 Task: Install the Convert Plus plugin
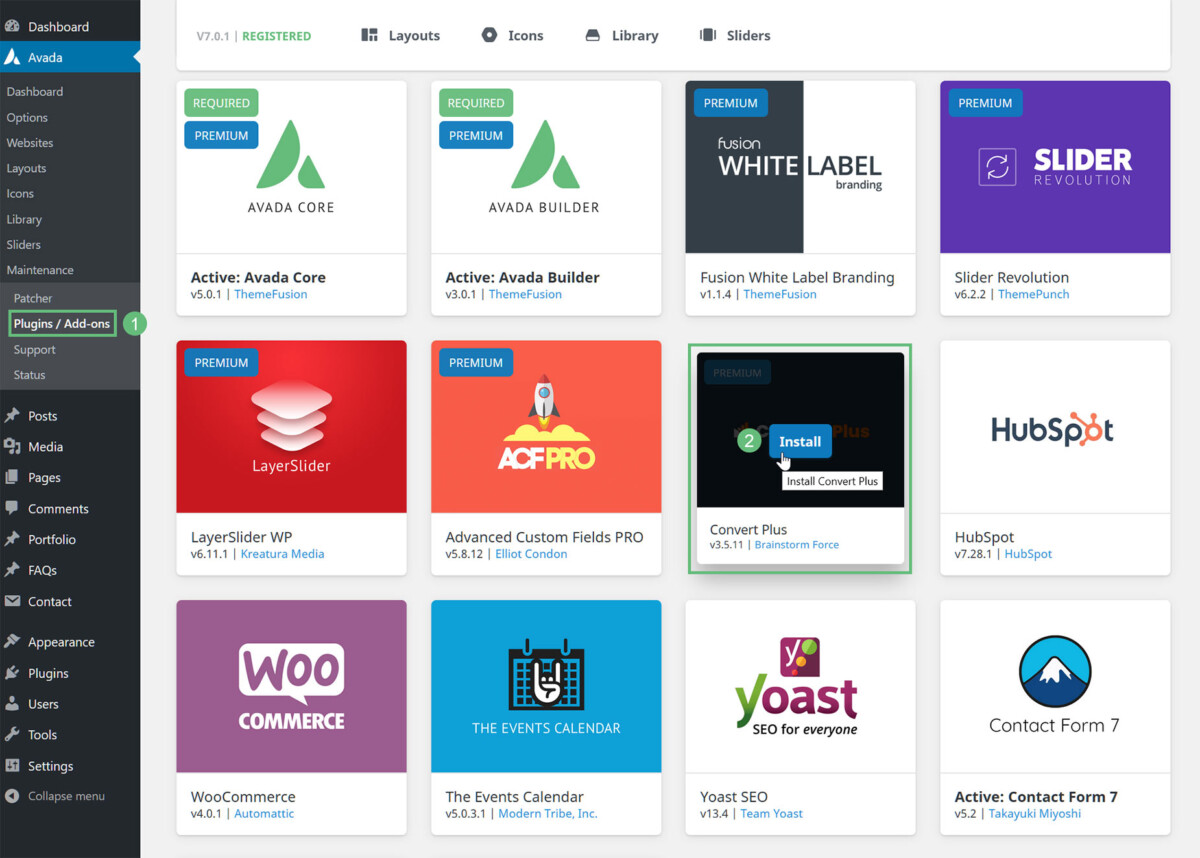[x=799, y=441]
